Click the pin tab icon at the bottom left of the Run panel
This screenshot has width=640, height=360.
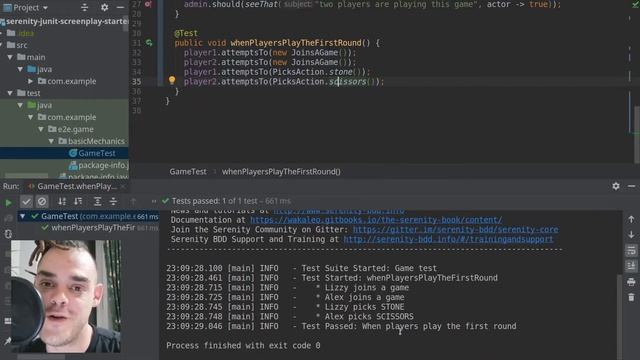pos(7,341)
